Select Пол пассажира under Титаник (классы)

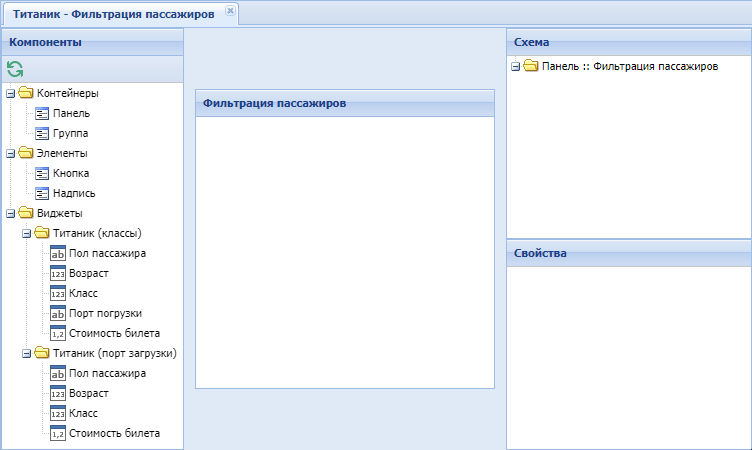tap(108, 253)
